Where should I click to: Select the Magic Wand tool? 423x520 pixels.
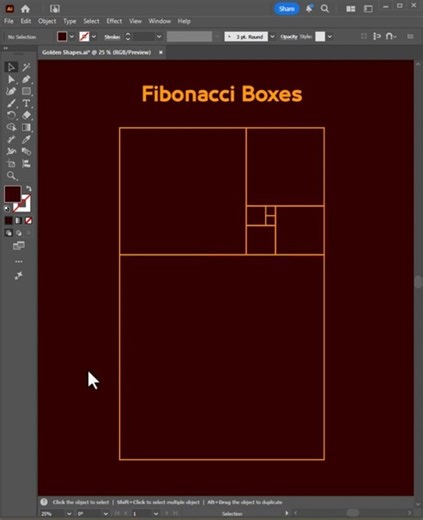pos(26,67)
